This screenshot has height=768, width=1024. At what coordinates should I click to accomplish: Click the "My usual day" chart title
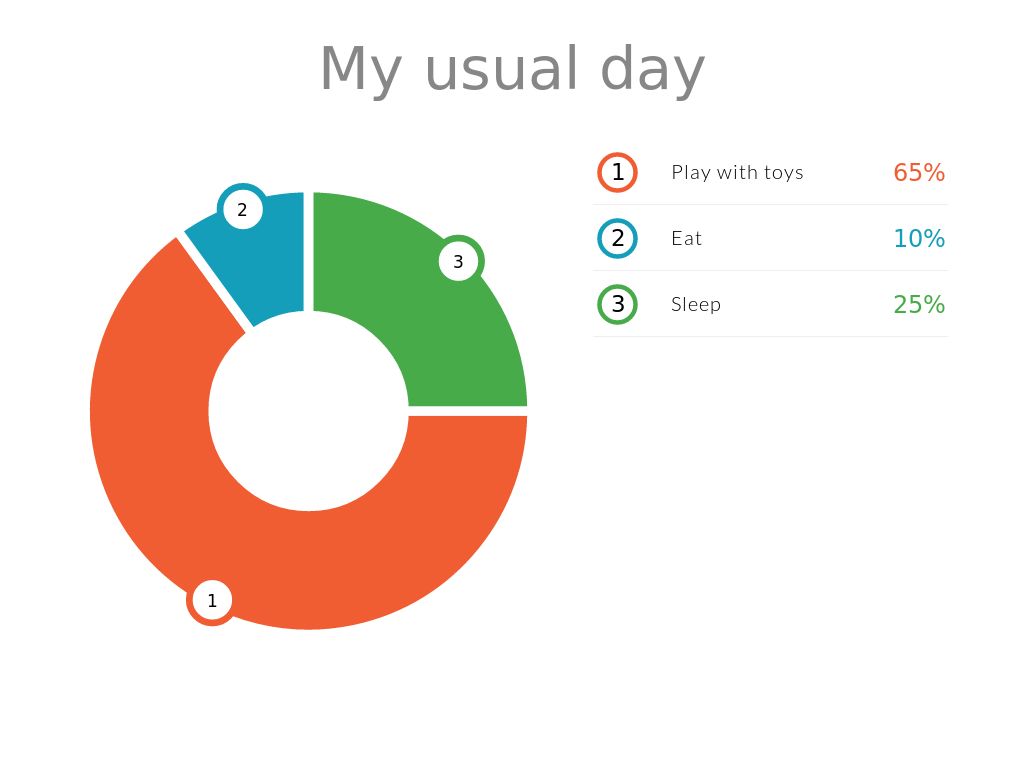(x=512, y=69)
